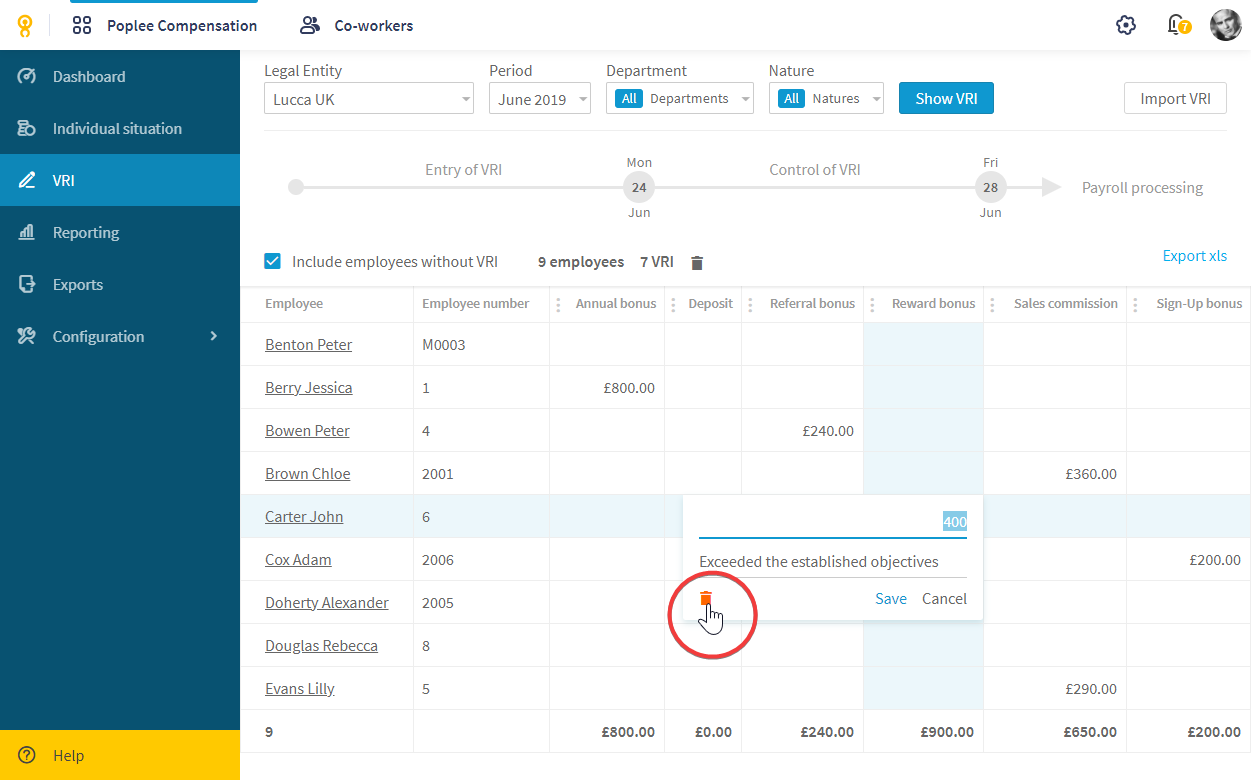The image size is (1251, 780).
Task: Delete all VRI with the header trash icon
Action: coord(697,263)
